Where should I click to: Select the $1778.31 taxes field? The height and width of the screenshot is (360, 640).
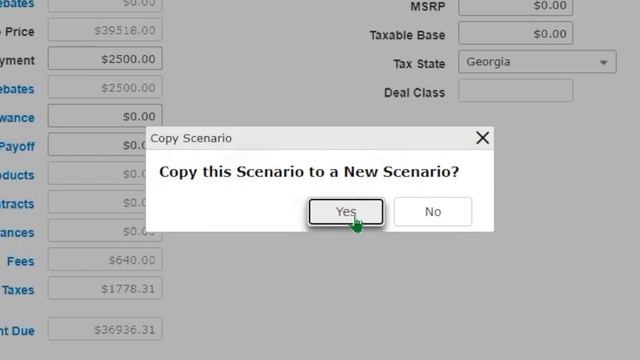(105, 288)
